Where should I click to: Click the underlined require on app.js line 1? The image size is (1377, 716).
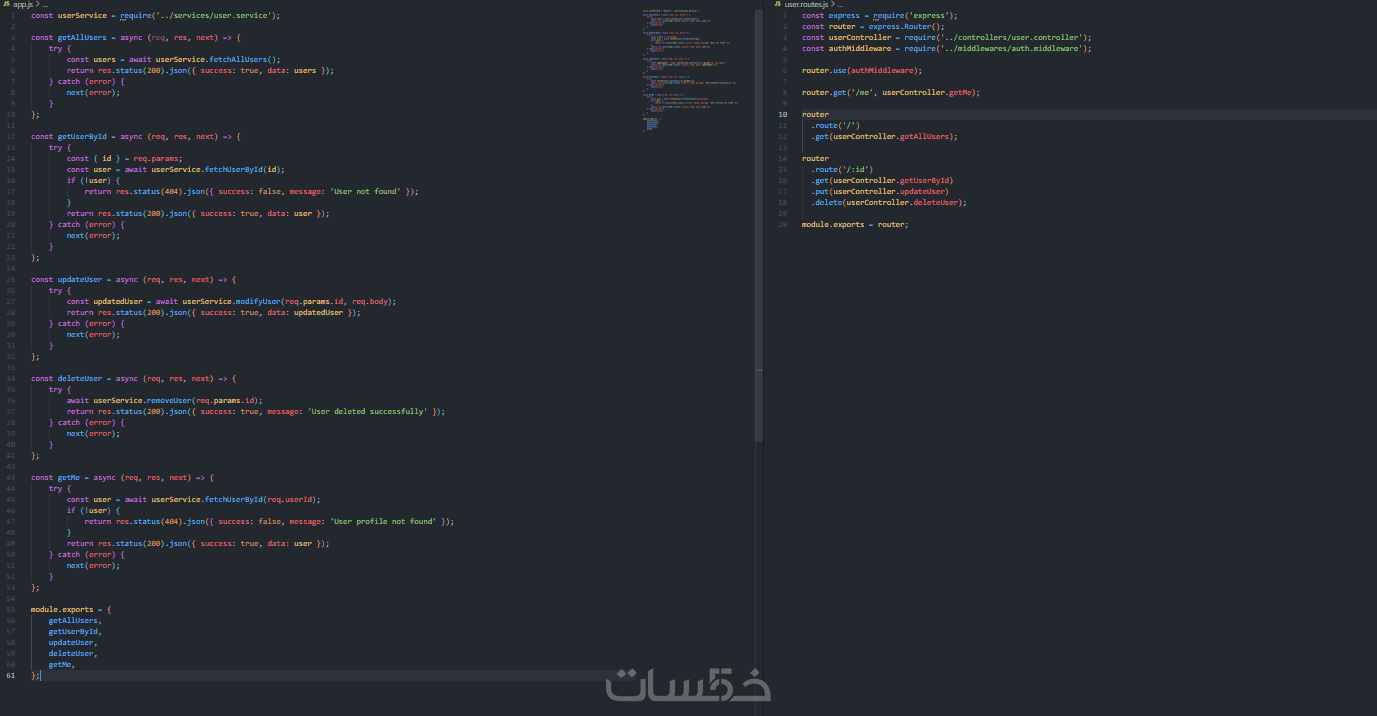point(136,16)
